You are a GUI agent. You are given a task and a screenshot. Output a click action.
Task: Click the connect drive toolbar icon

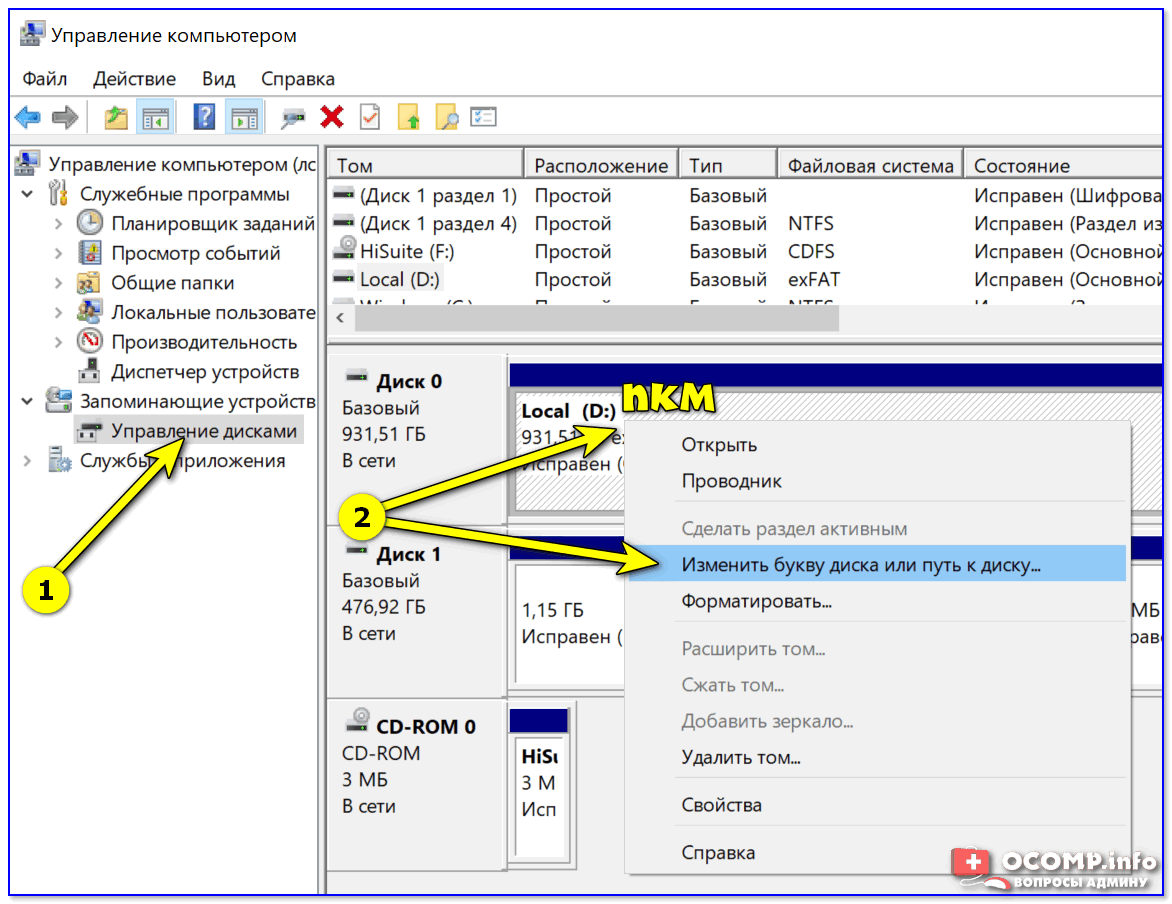click(x=293, y=118)
